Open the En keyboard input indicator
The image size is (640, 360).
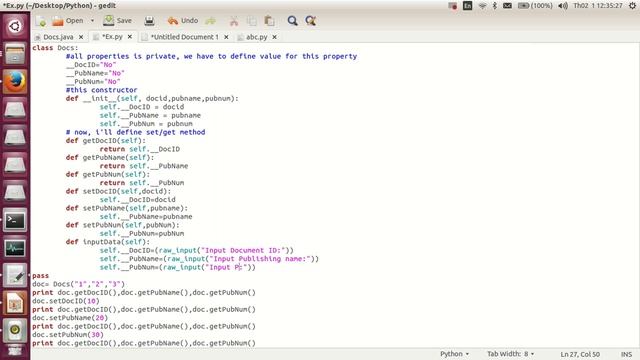click(x=467, y=6)
